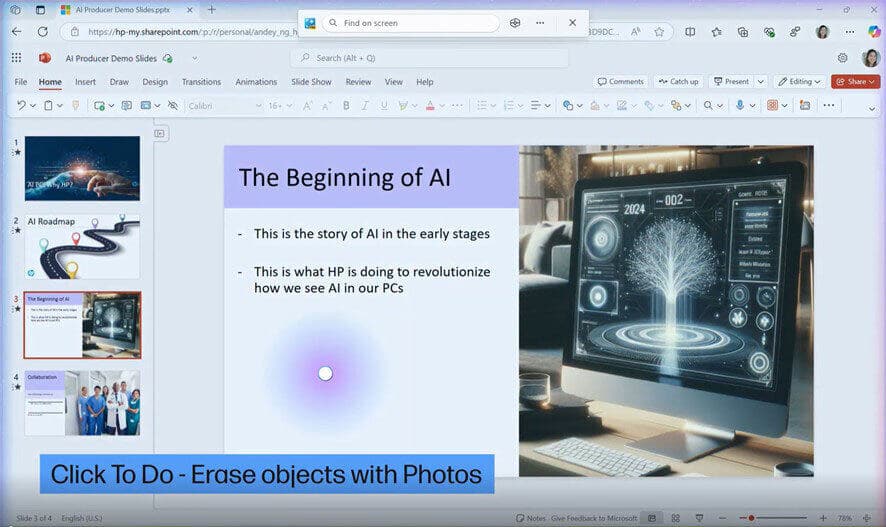The width and height of the screenshot is (886, 527).
Task: Expand the Present options dropdown arrow
Action: coord(761,81)
